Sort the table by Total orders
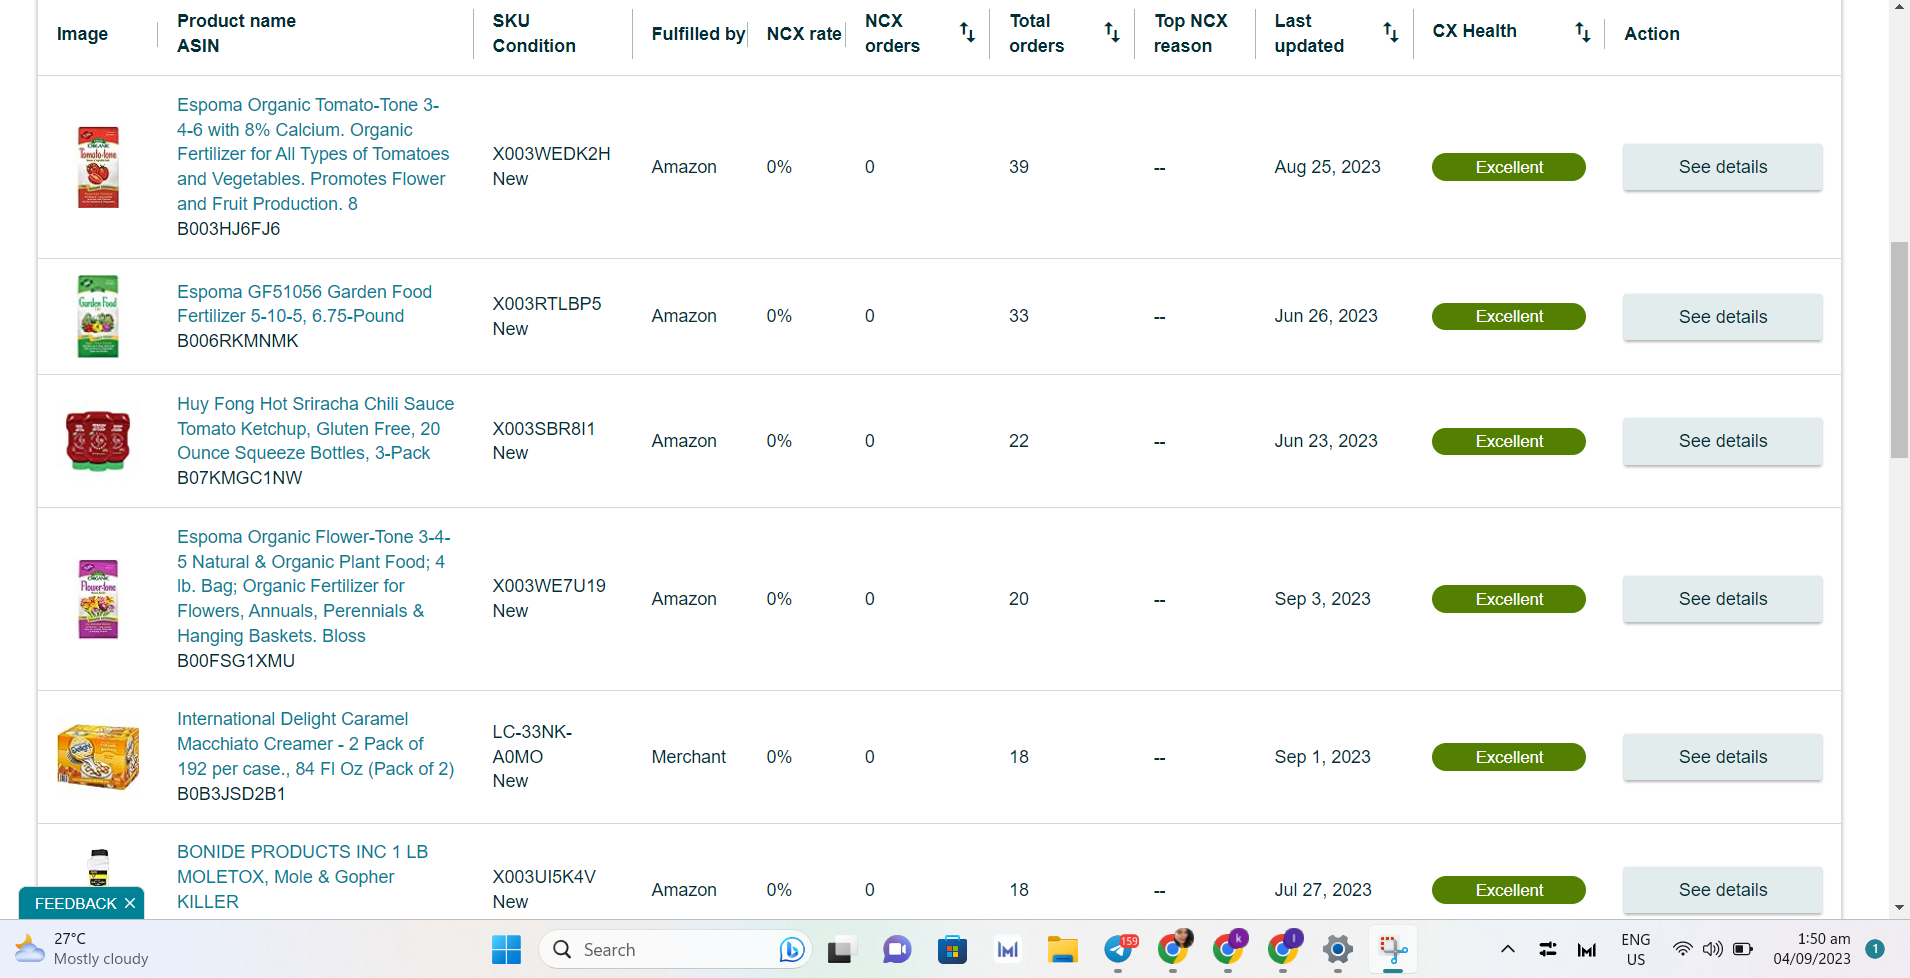 pyautogui.click(x=1112, y=33)
